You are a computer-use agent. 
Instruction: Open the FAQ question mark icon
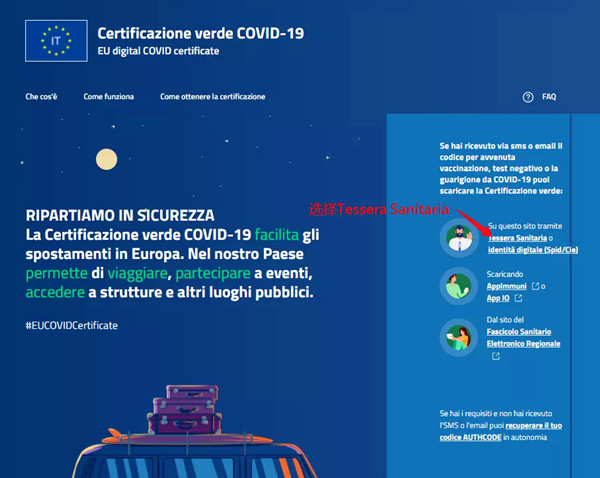click(528, 97)
